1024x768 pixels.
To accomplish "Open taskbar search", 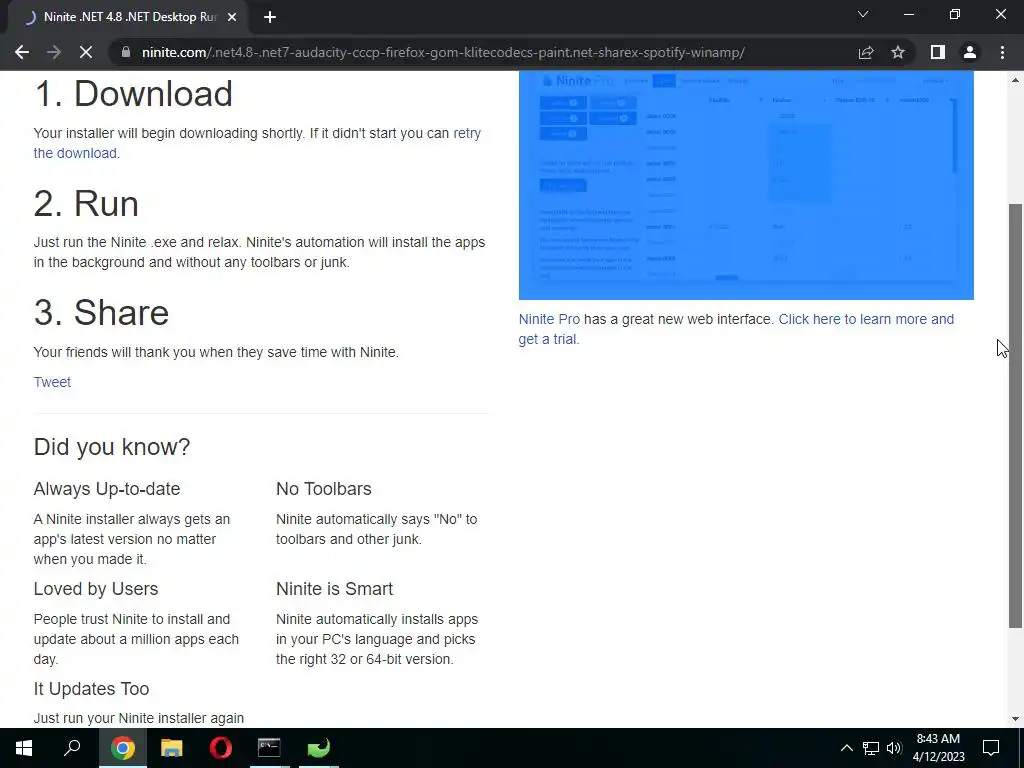I will (72, 748).
